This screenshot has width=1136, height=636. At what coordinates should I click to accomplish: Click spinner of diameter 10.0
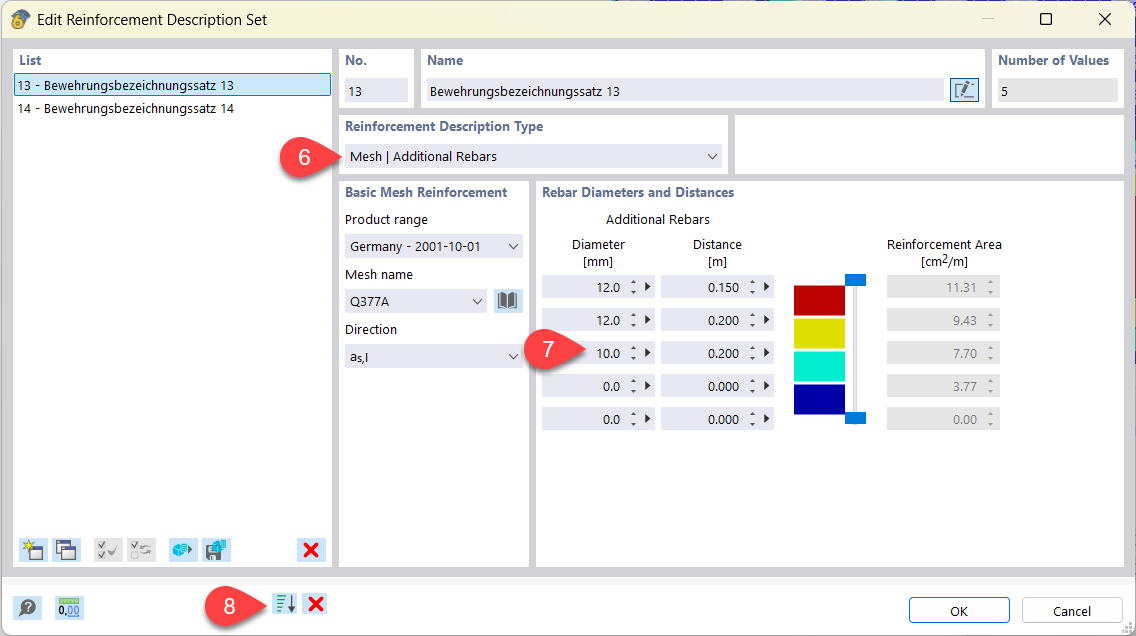click(633, 353)
